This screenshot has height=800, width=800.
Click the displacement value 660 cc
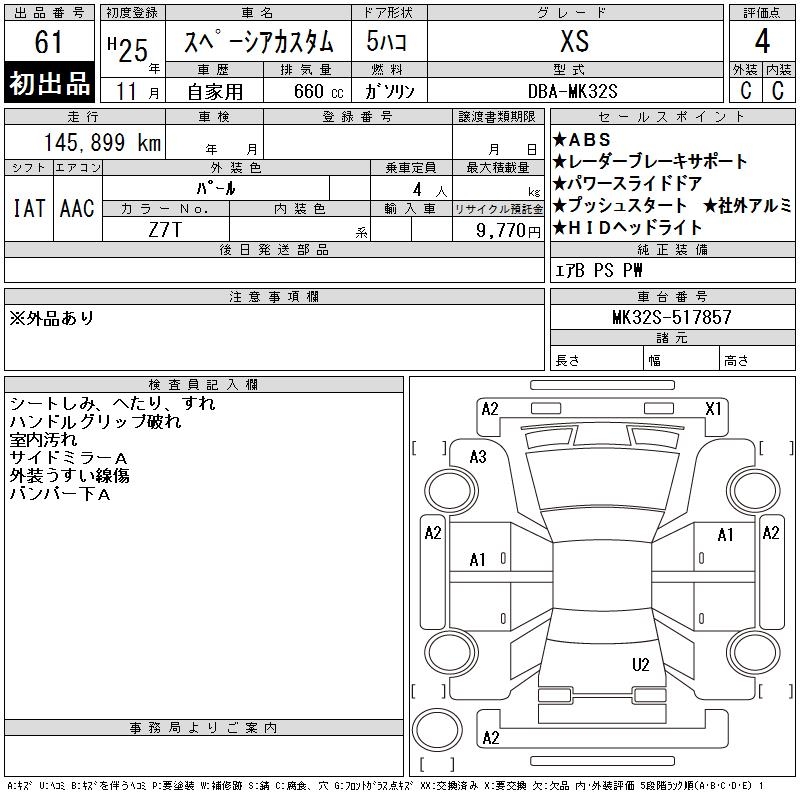point(319,92)
